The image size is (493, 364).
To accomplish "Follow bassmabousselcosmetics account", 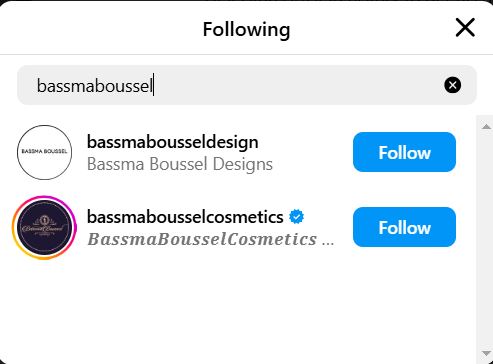I will [x=404, y=227].
